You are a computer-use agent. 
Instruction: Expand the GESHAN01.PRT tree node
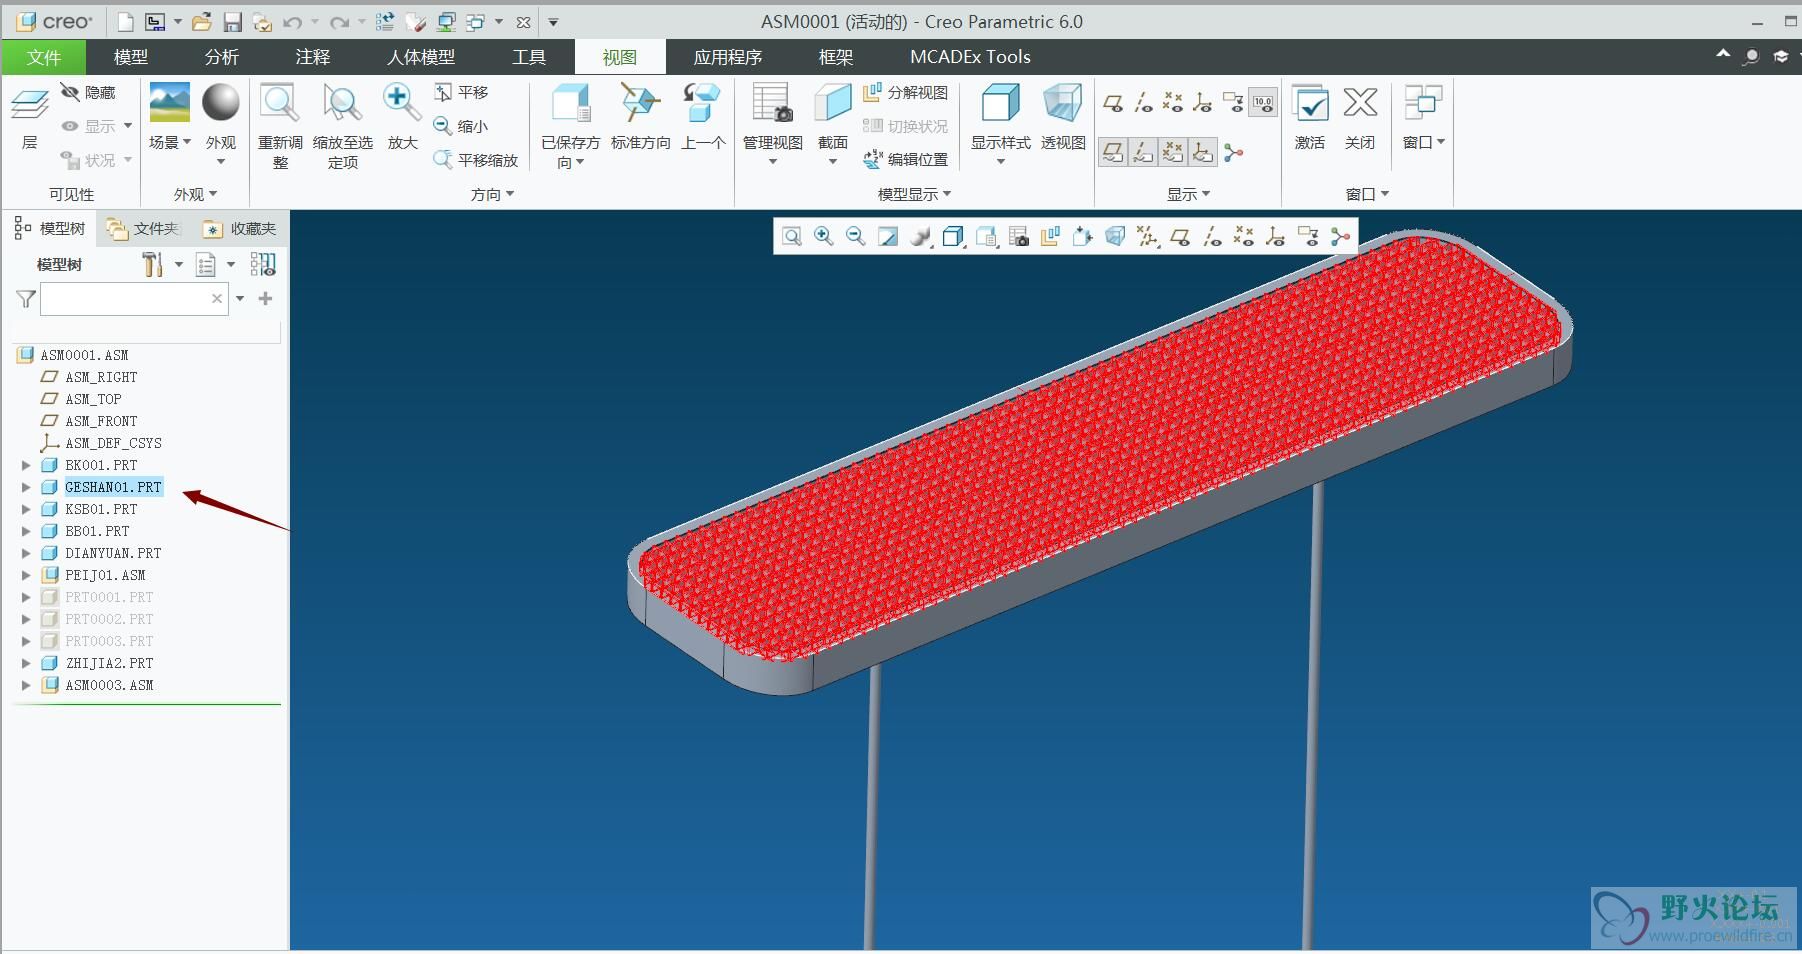[x=26, y=487]
